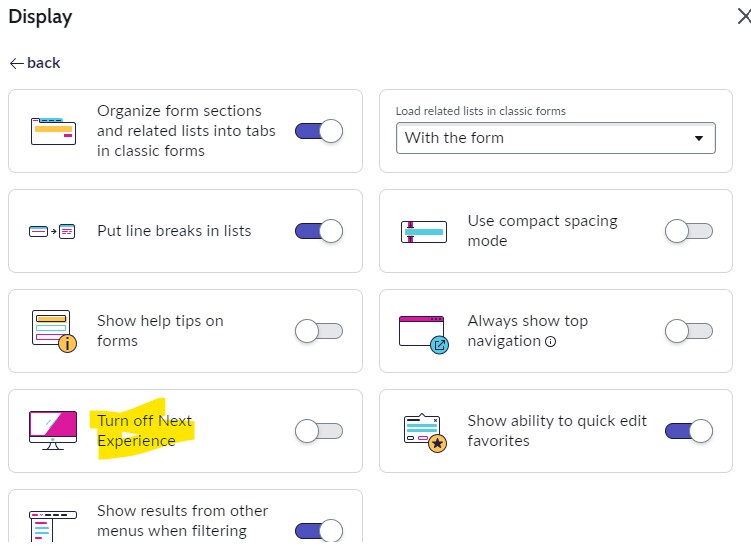Go back to previous settings page
The width and height of the screenshot is (751, 556).
35,63
